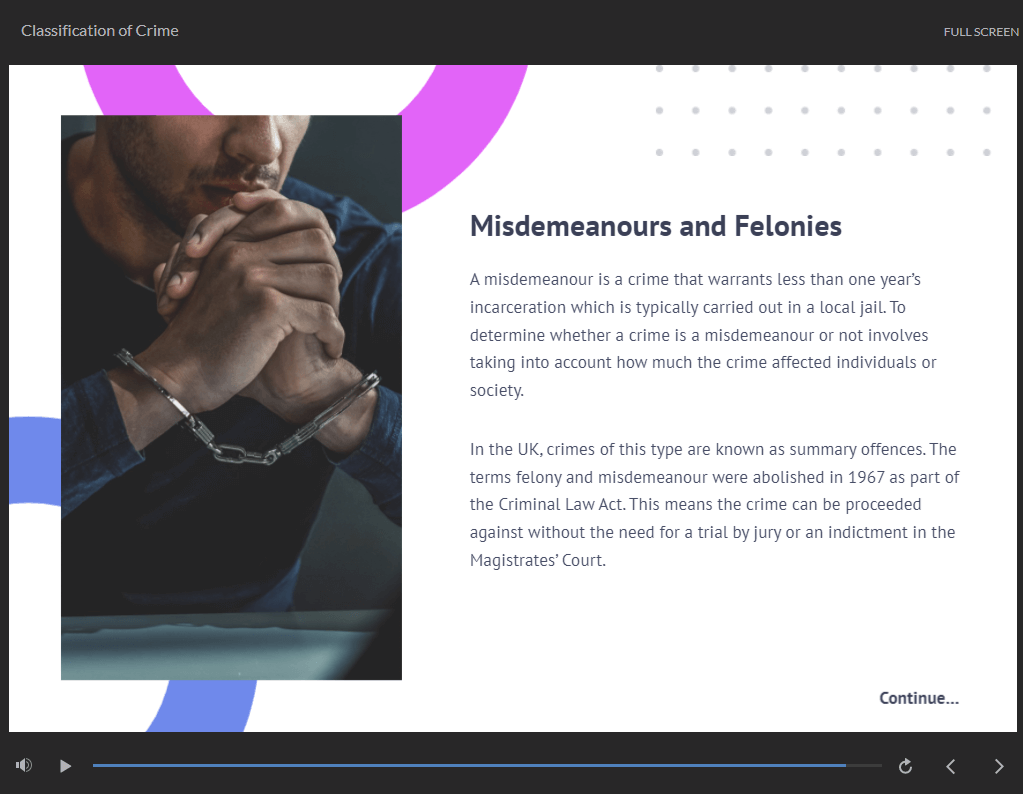Start playback with the play button
This screenshot has width=1023, height=794.
[65, 766]
